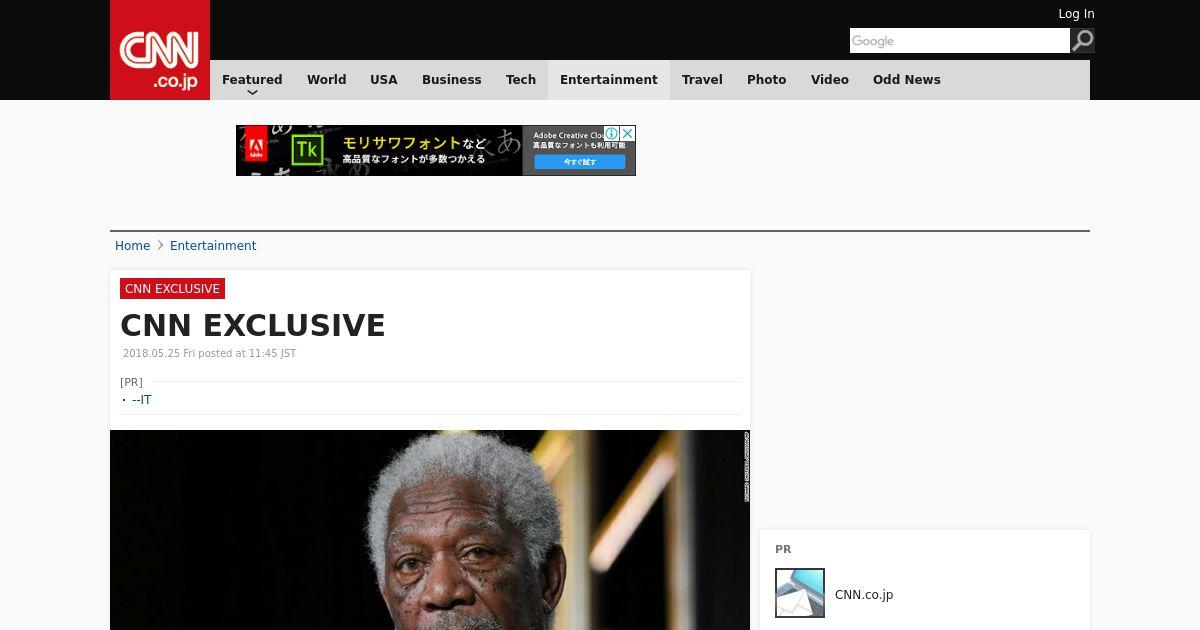Open the USA section

click(x=384, y=80)
